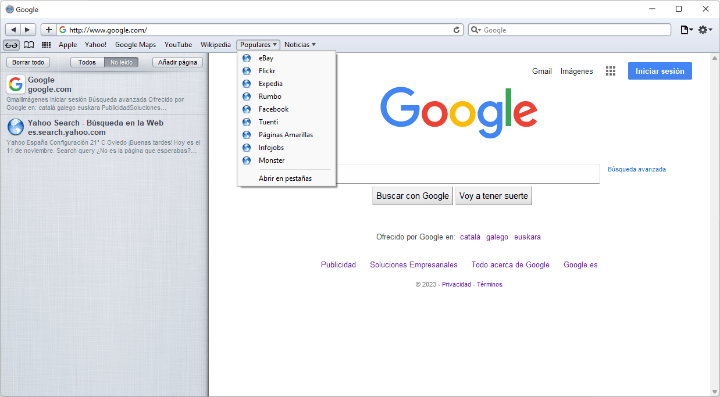Choose Tuenti from Populares menu
Image resolution: width=720 pixels, height=397 pixels.
pos(287,122)
